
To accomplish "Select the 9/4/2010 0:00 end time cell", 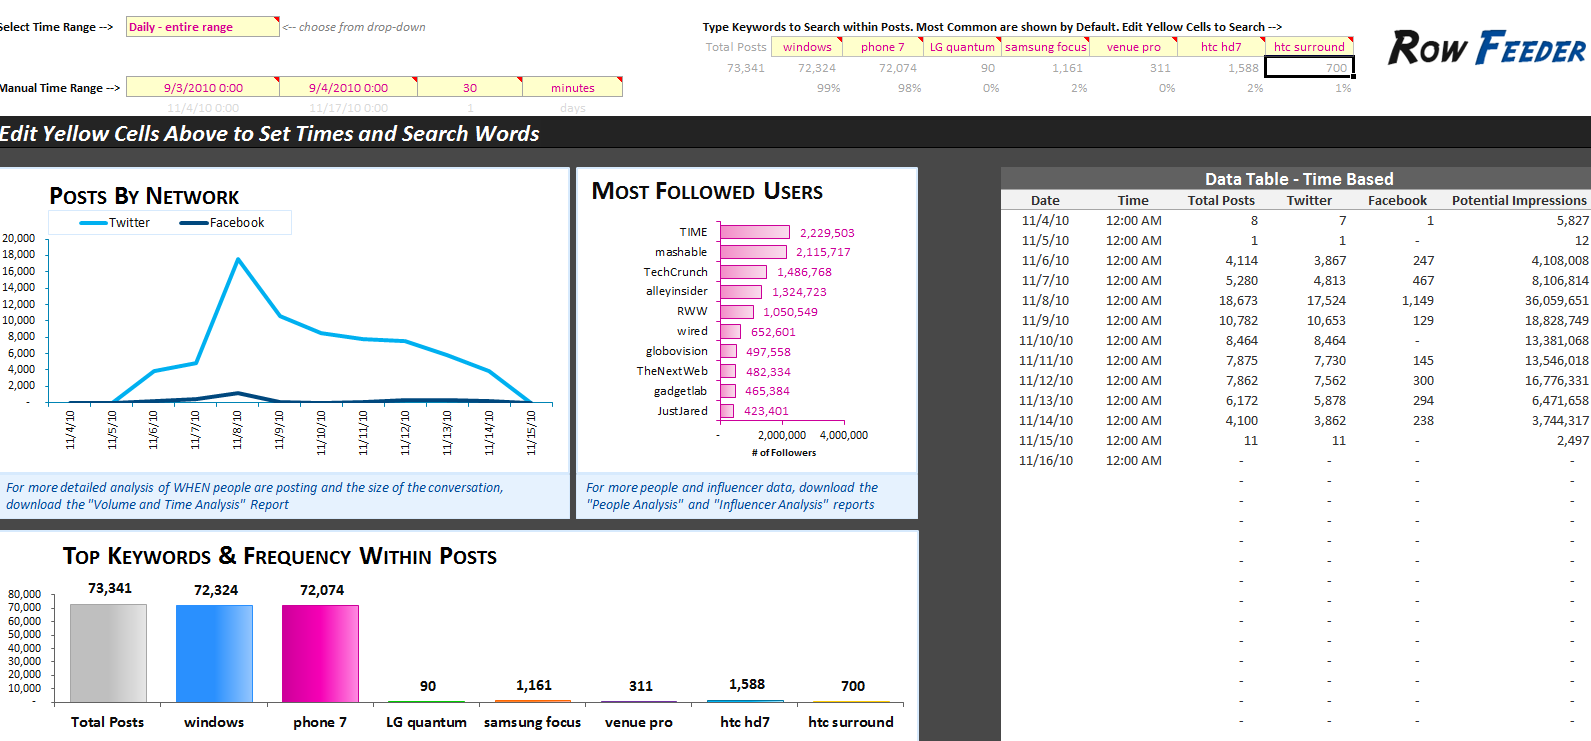I will [x=348, y=88].
